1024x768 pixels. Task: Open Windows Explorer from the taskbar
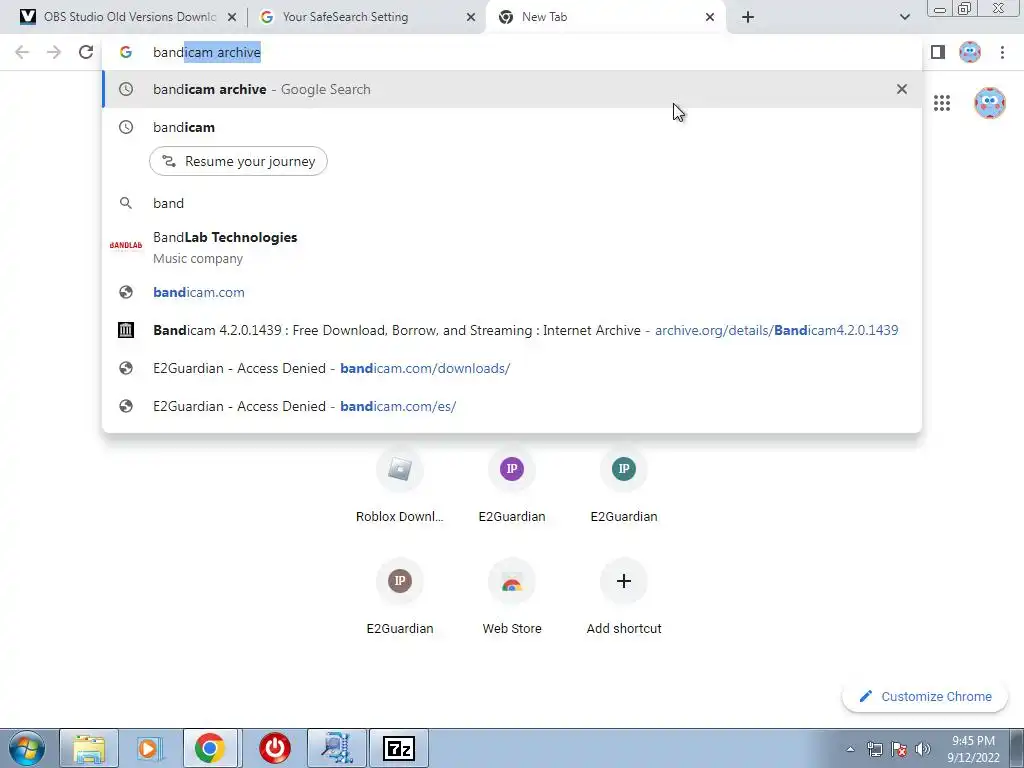tap(89, 748)
